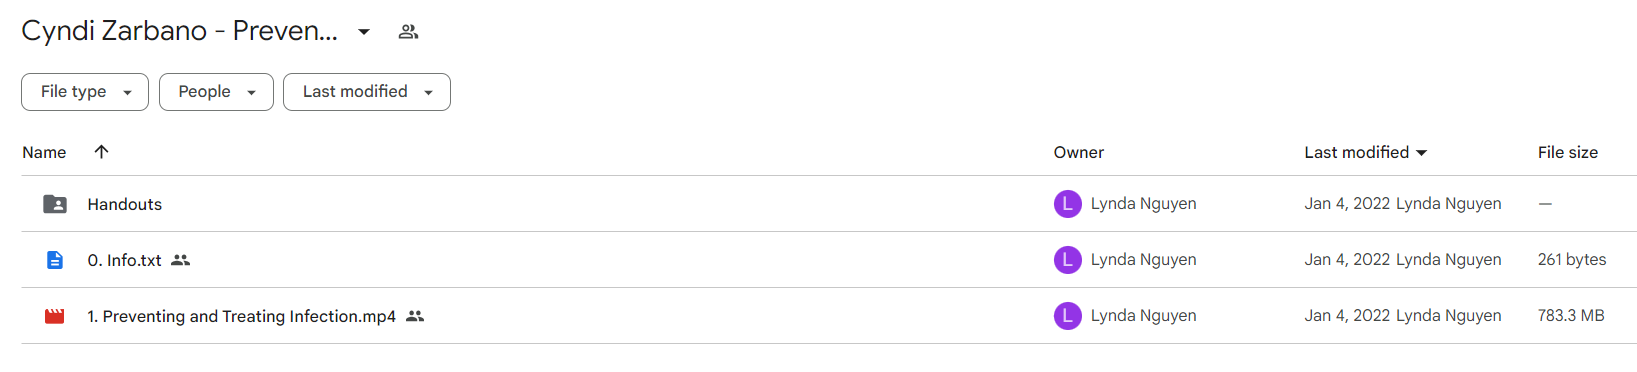Expand the People filter
Image resolution: width=1637 pixels, height=372 pixels.
[216, 92]
